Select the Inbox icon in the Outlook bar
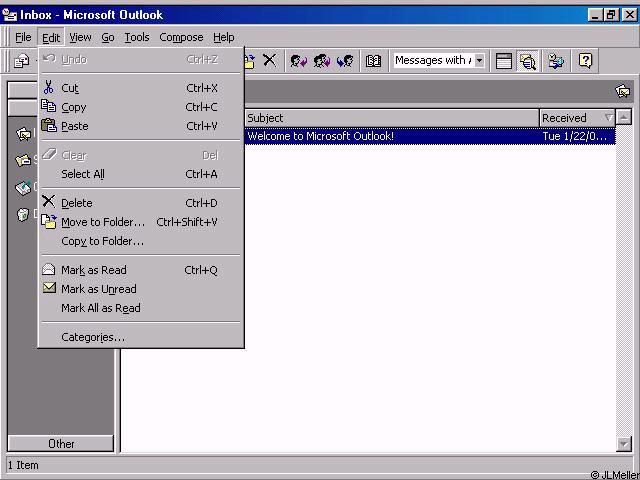 click(23, 134)
